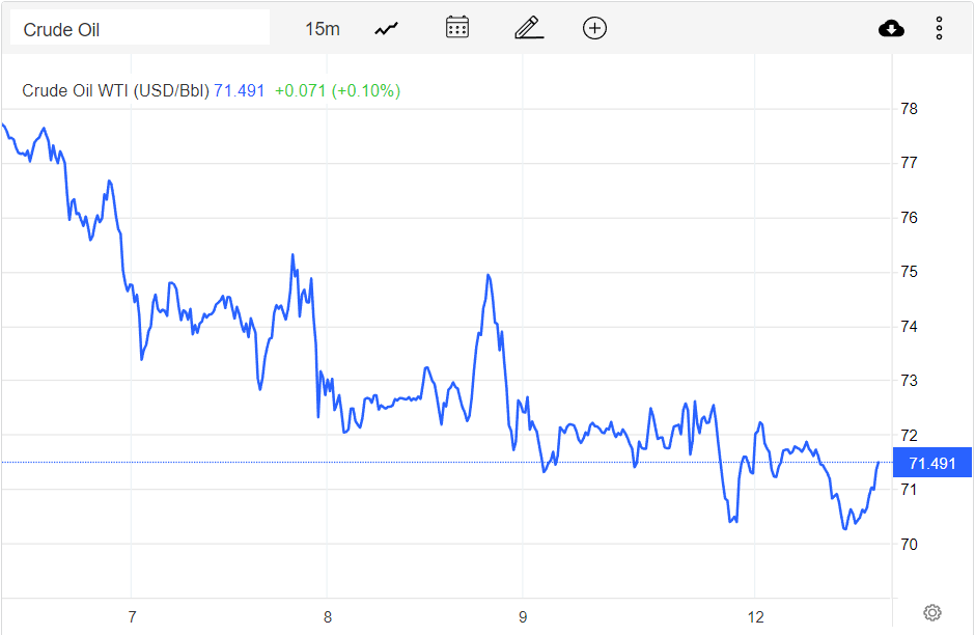Select the pencil drawing tool
Viewport: 977px width, 635px height.
pyautogui.click(x=528, y=28)
